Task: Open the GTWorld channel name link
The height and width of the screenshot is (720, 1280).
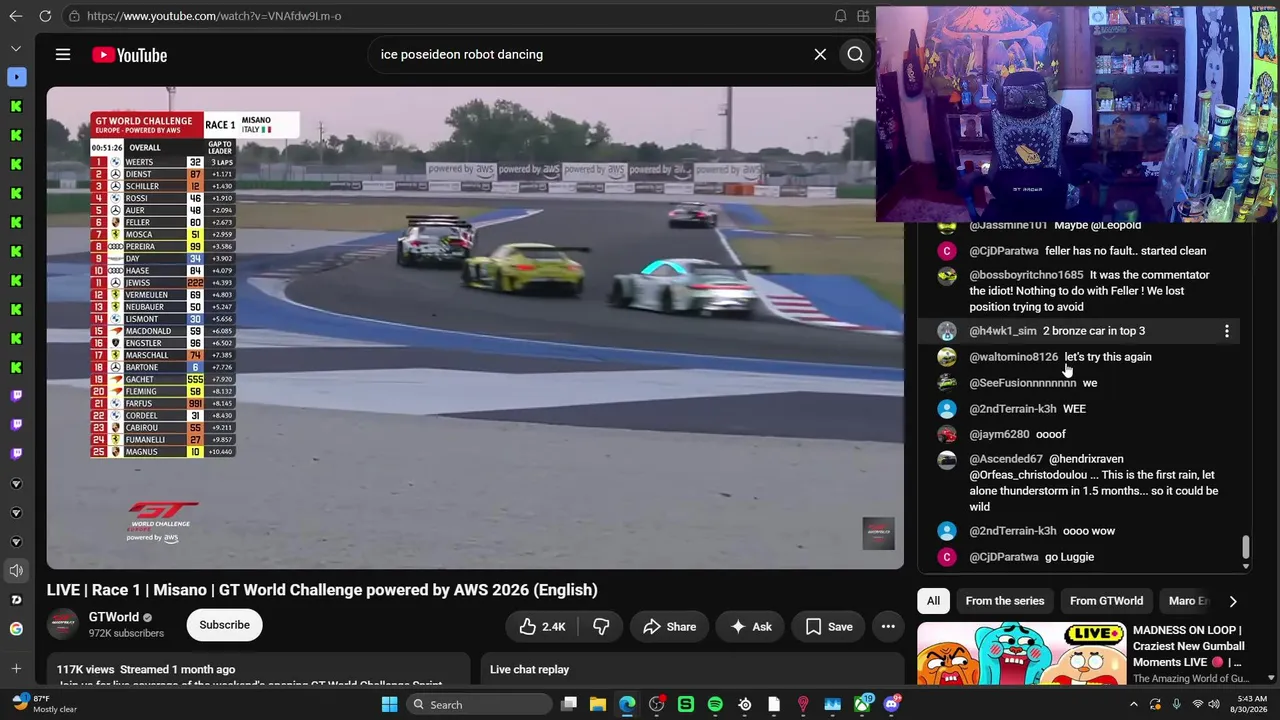Action: click(x=114, y=617)
